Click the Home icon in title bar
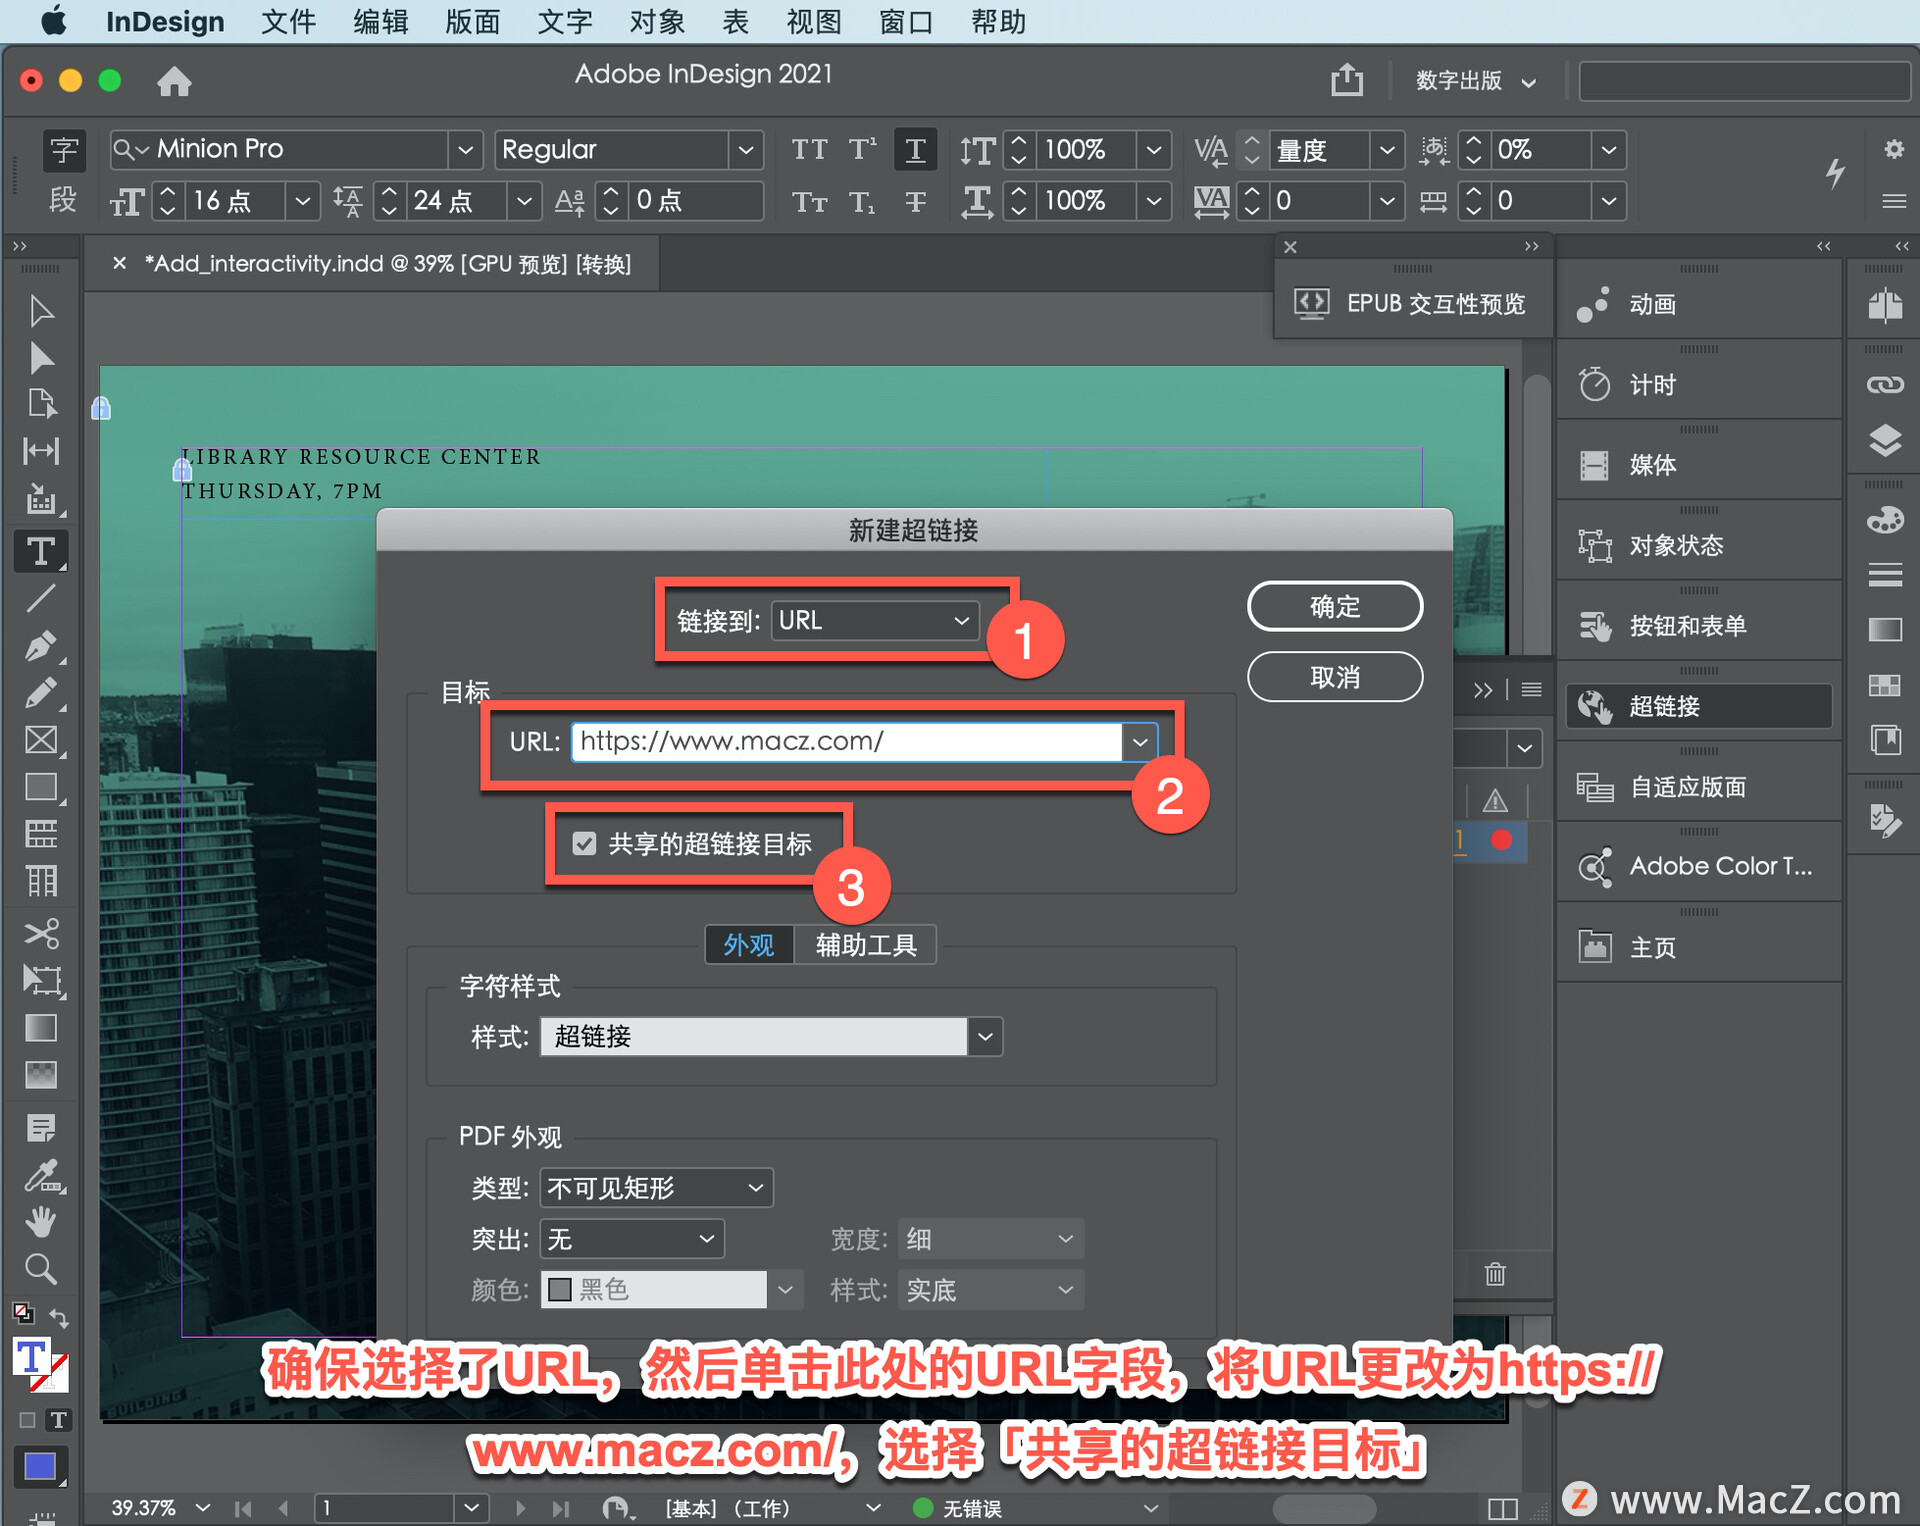 click(x=174, y=81)
